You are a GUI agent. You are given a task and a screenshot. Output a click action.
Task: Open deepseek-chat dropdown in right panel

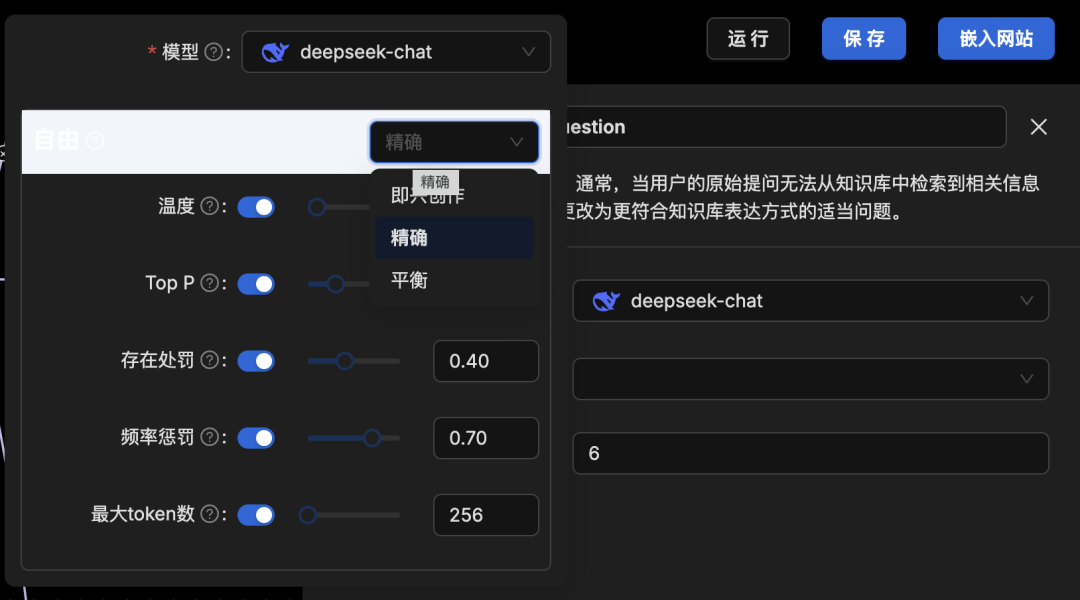(x=811, y=301)
